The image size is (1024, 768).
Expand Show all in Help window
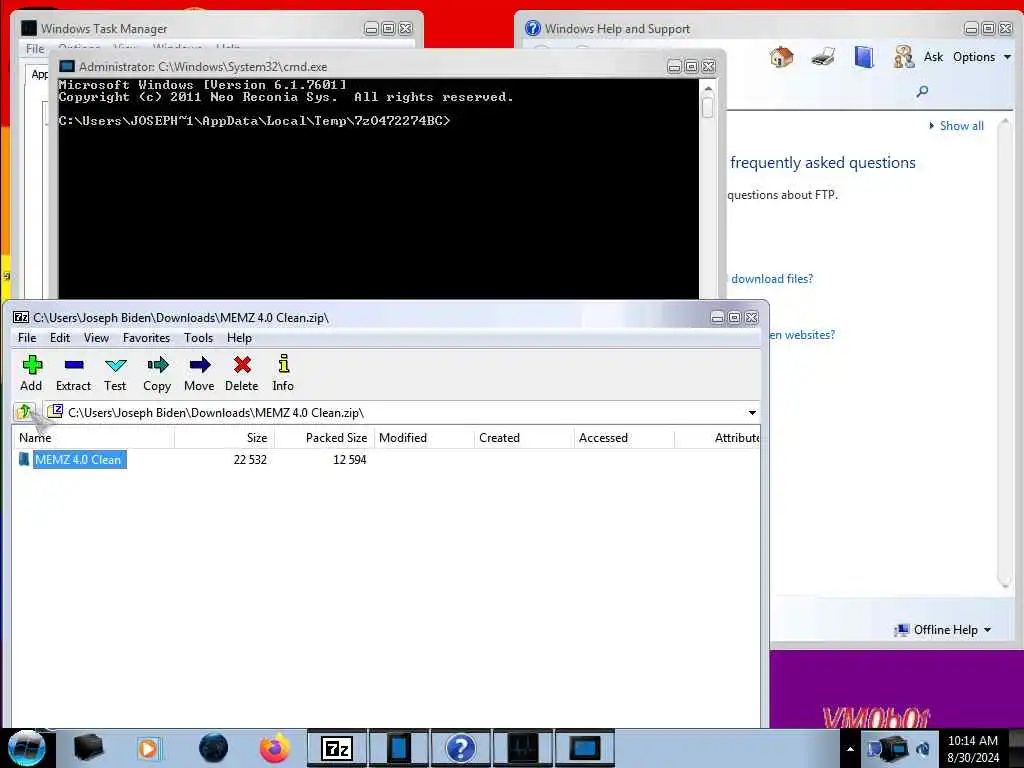[957, 126]
